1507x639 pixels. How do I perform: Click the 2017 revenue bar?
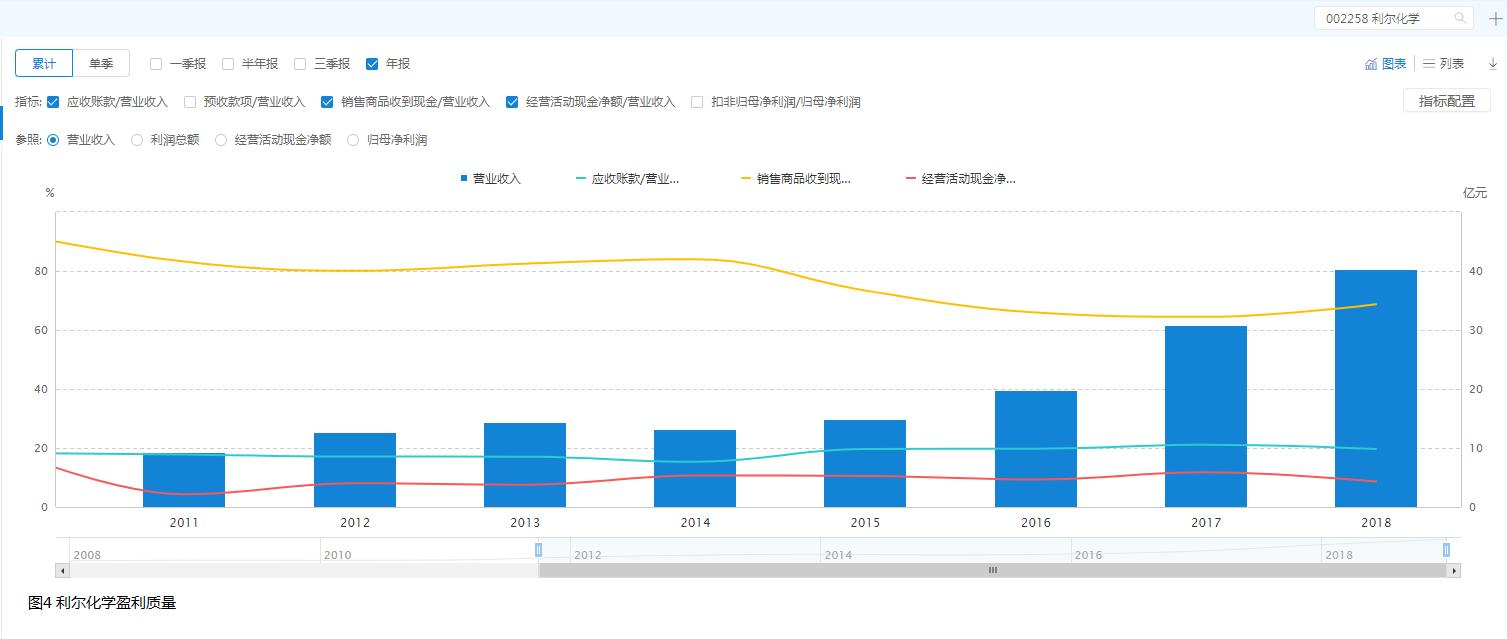(x=1206, y=416)
